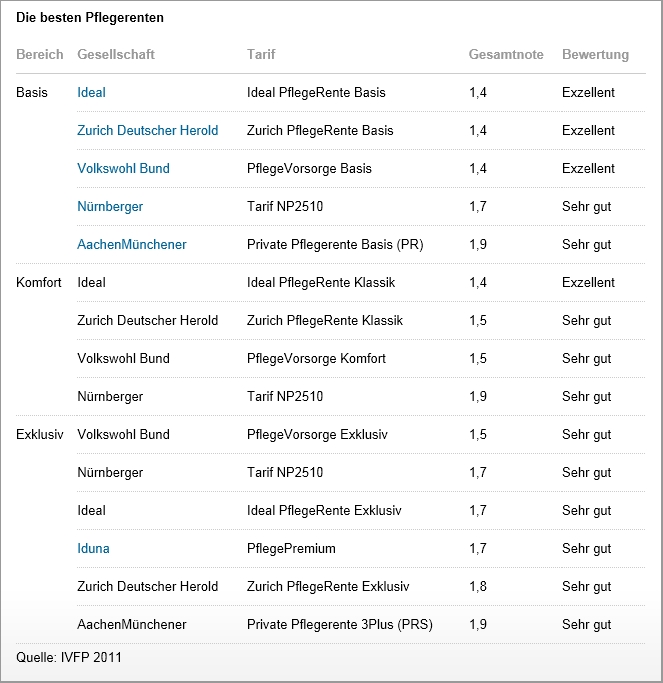The width and height of the screenshot is (663, 683).
Task: Select the Ideal PflegeRente Basis tariff cell
Action: pyautogui.click(x=316, y=92)
